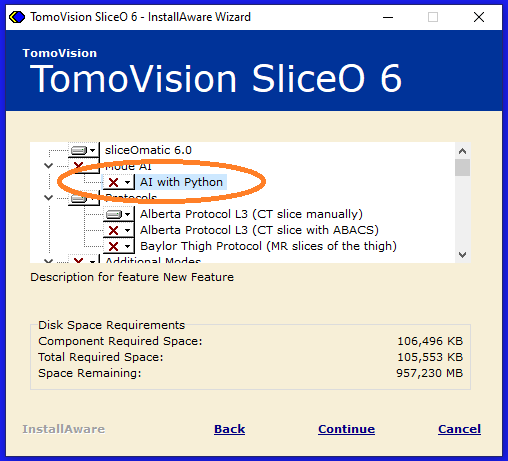Click the red X icon for Baylor Thigh Protocol
The width and height of the screenshot is (508, 461).
tap(113, 246)
